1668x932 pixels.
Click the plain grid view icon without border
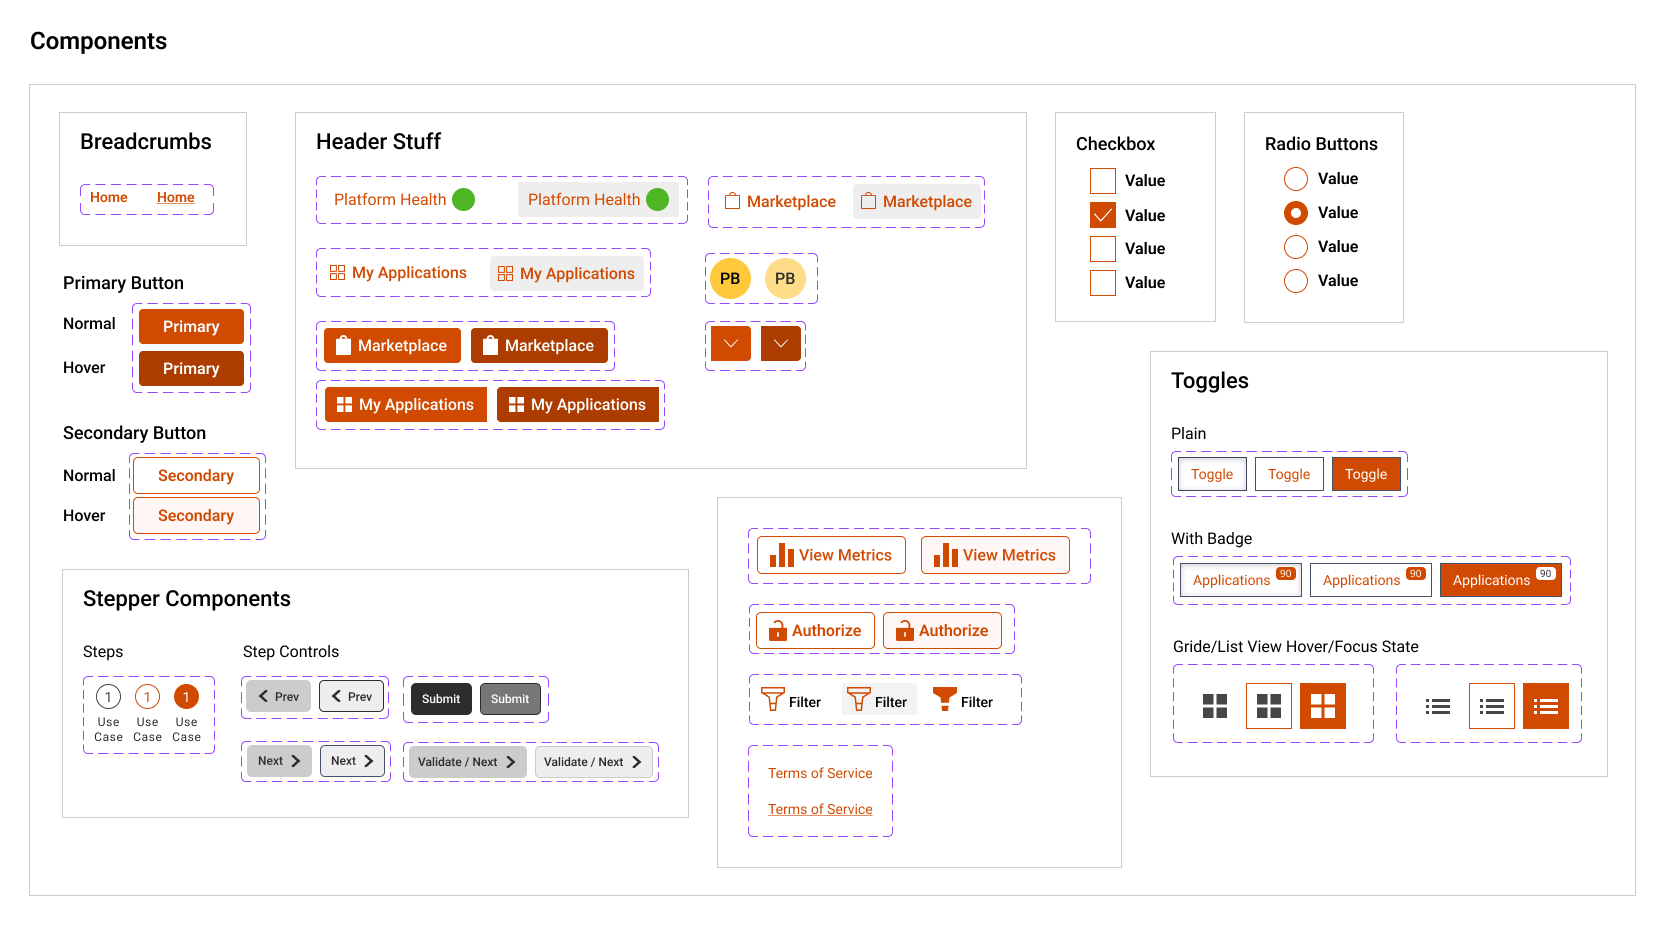[1214, 706]
